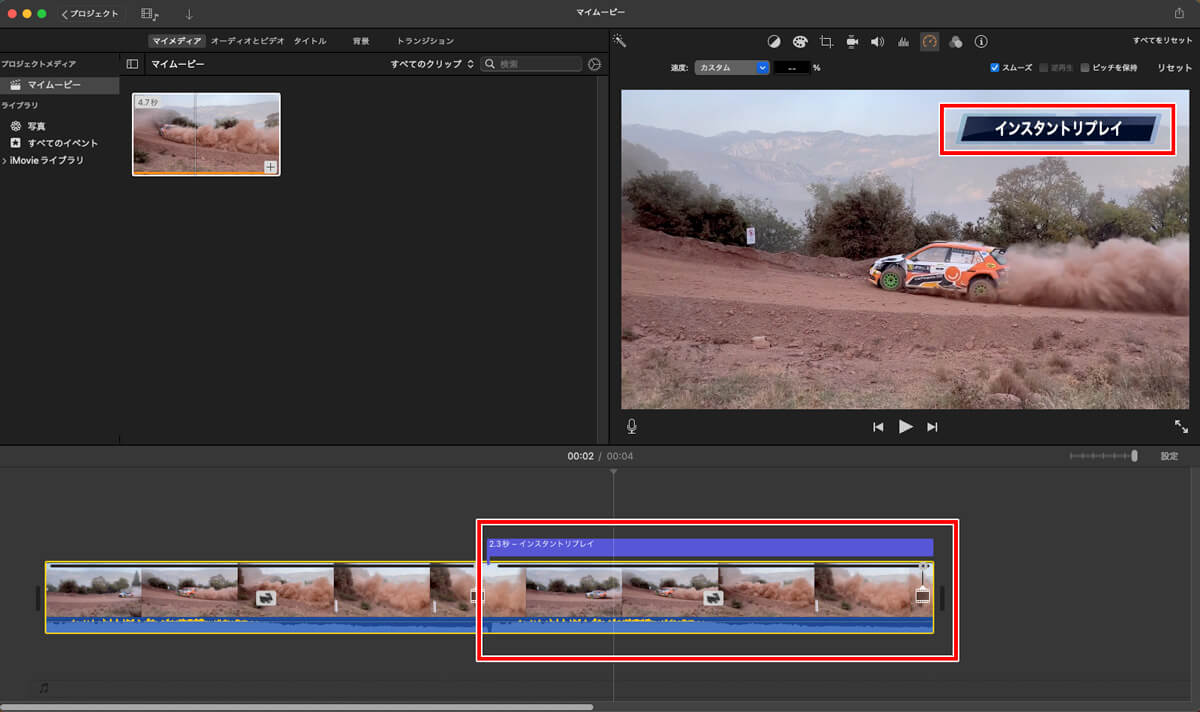Apply auto-enhance with the magic wand
The image size is (1200, 712).
tap(620, 41)
